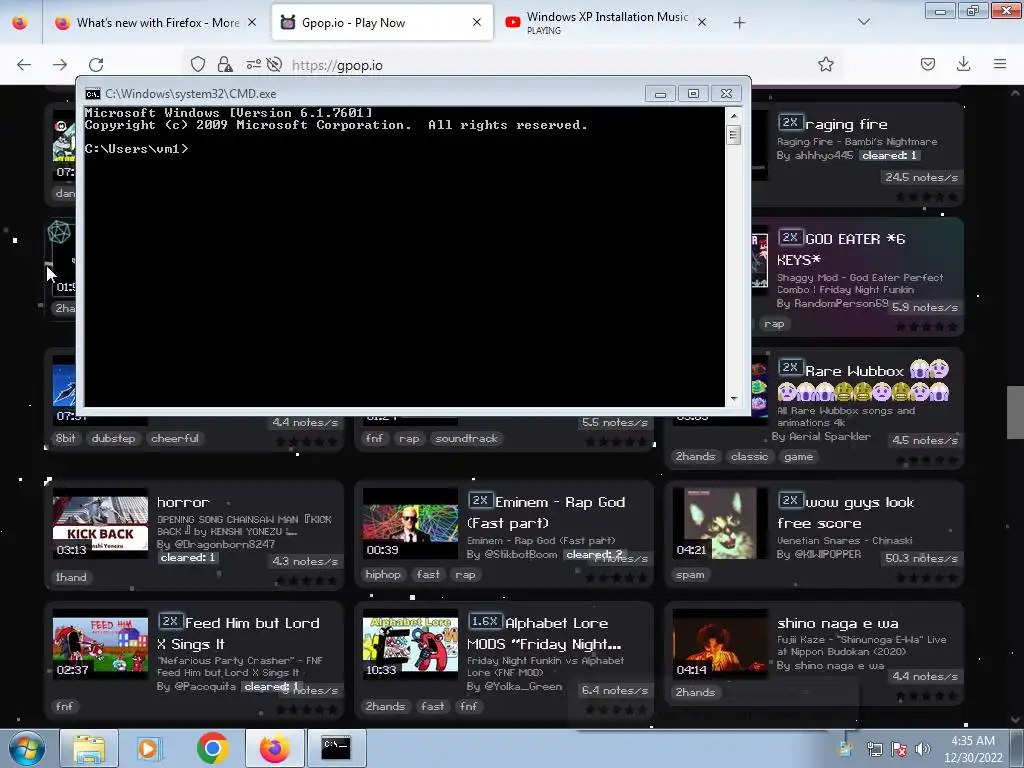
Task: Open the GOD EATER *6 KEYS* song
Action: coord(841,249)
